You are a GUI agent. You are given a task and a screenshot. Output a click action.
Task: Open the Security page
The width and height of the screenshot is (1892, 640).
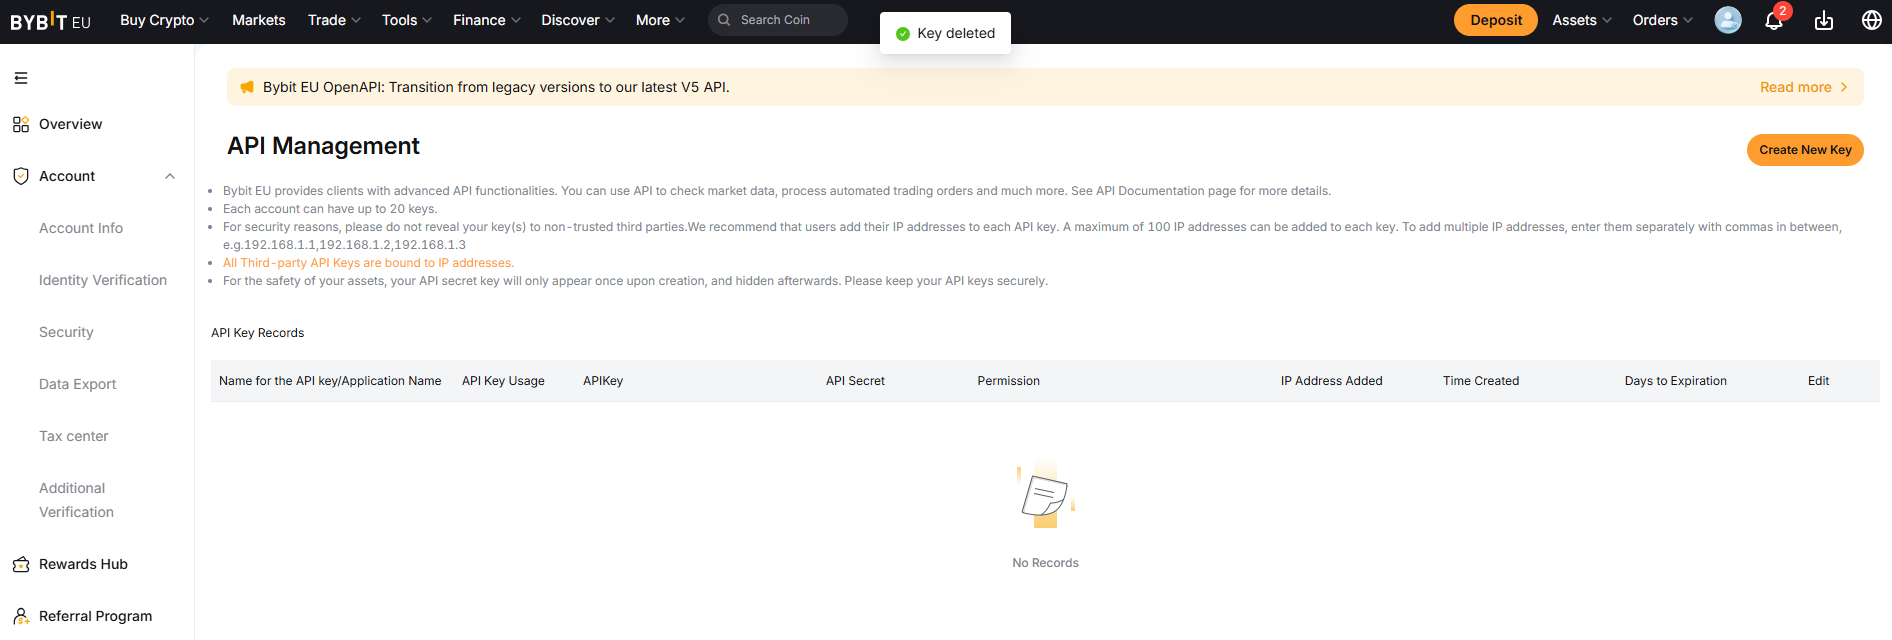(x=66, y=332)
